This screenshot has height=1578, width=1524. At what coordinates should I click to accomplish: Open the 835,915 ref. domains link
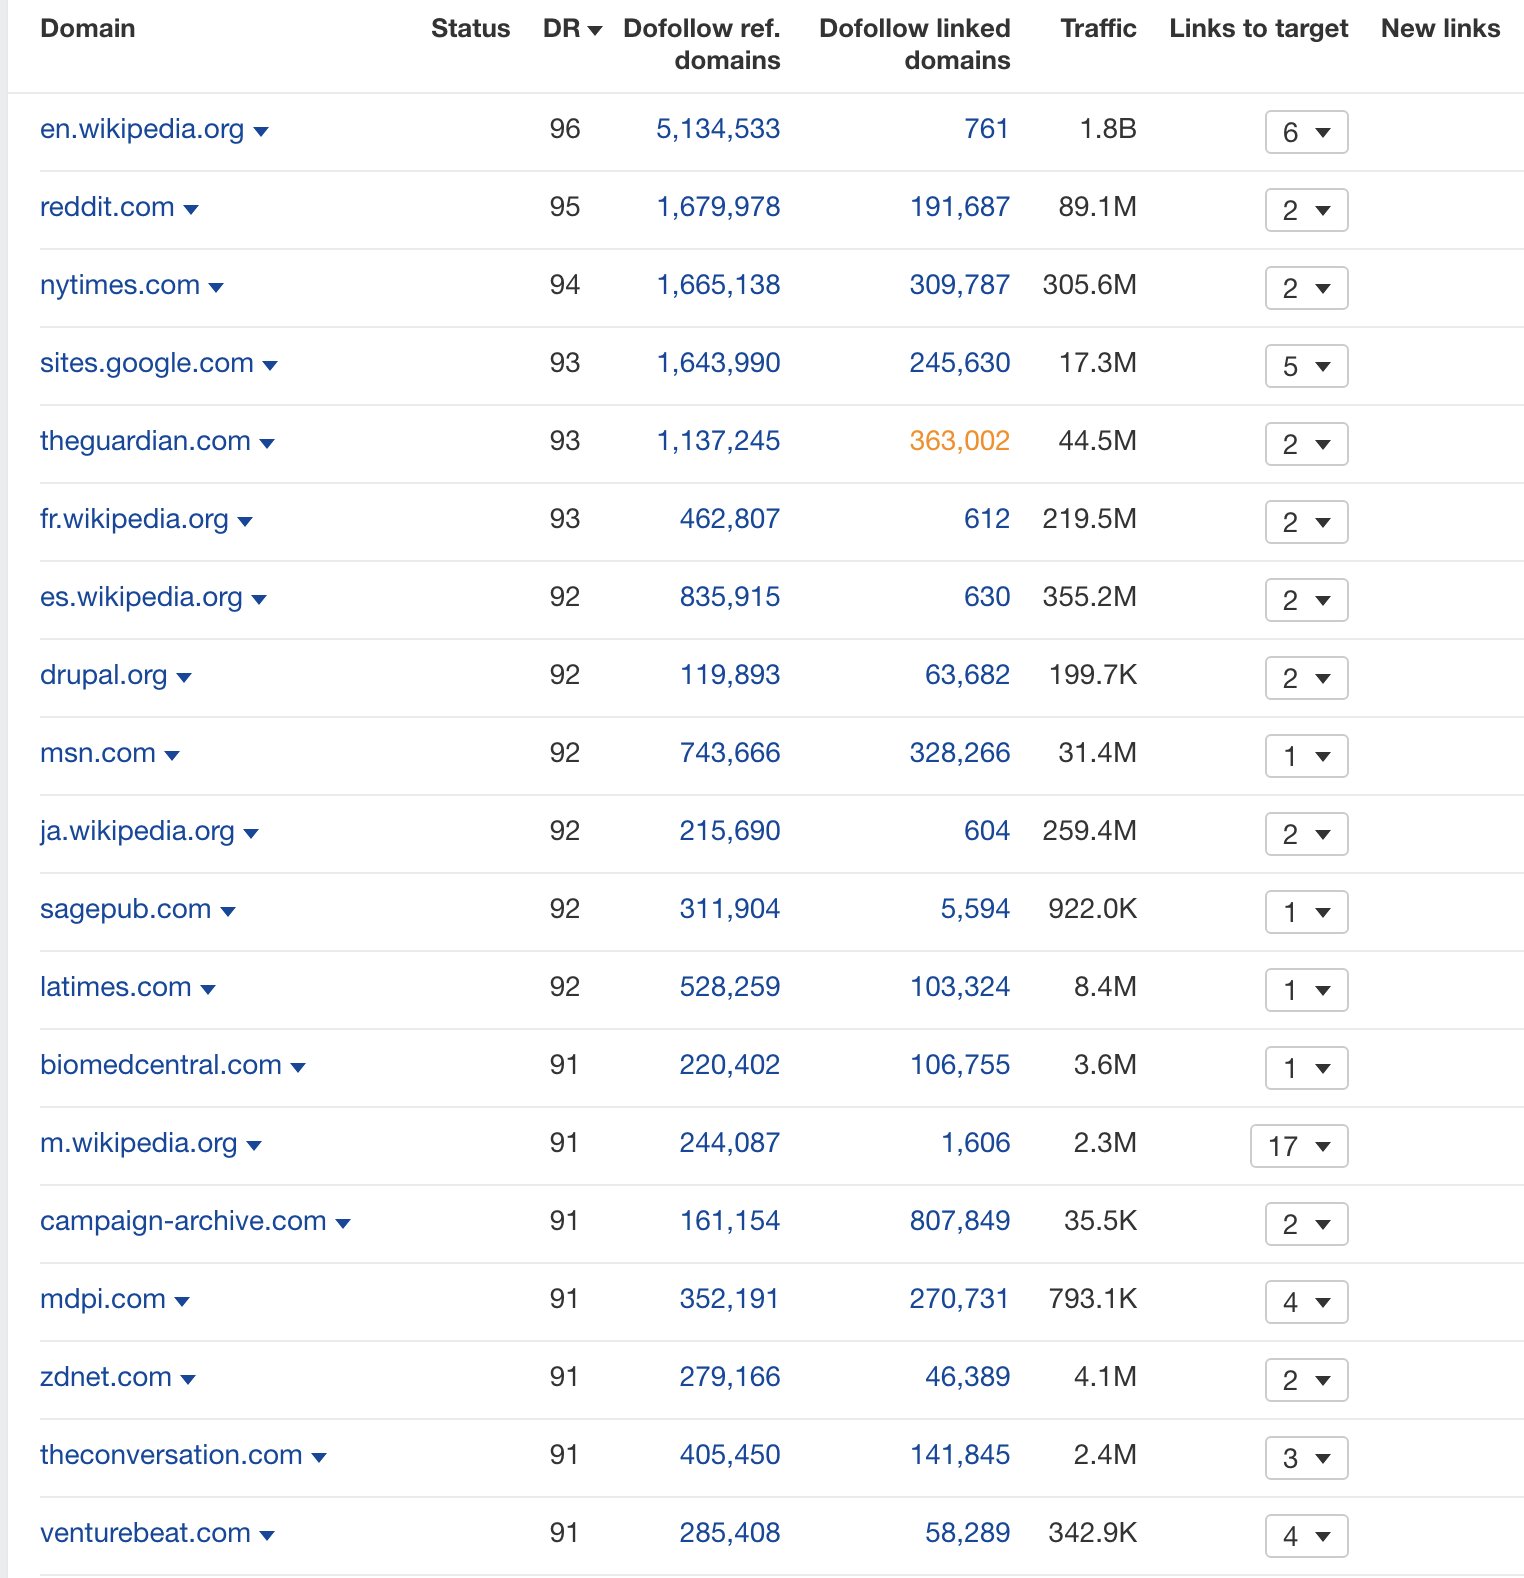pos(730,597)
